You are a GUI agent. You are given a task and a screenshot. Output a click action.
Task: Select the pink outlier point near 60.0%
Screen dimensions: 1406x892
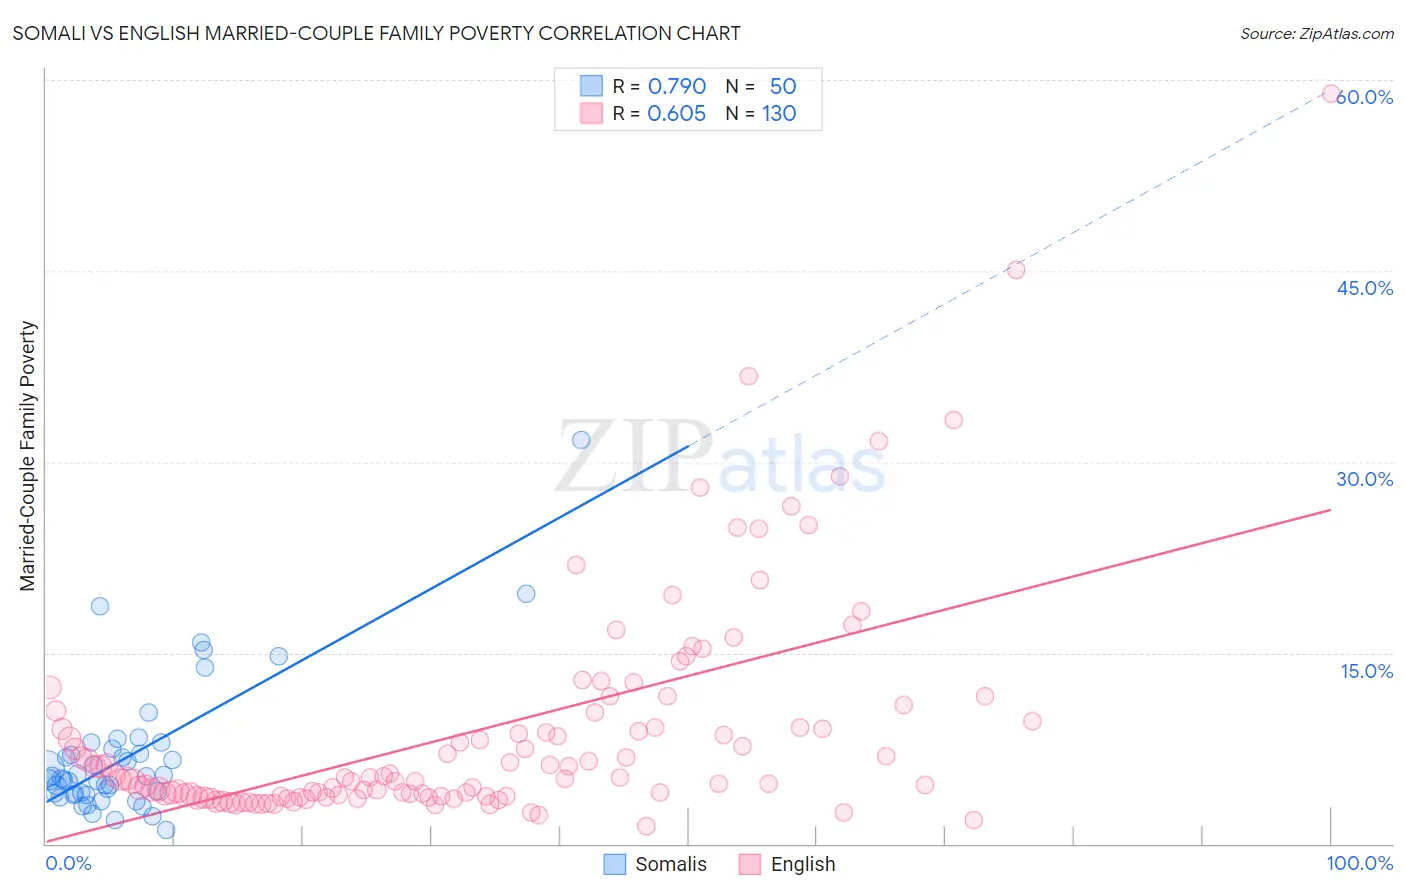point(1331,94)
